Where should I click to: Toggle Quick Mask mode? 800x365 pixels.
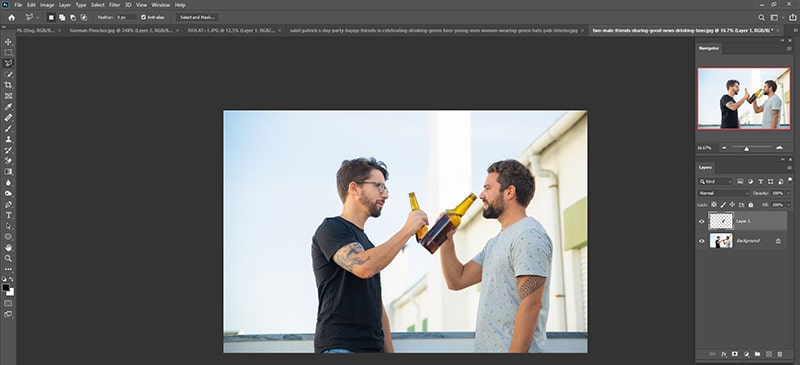(8, 303)
